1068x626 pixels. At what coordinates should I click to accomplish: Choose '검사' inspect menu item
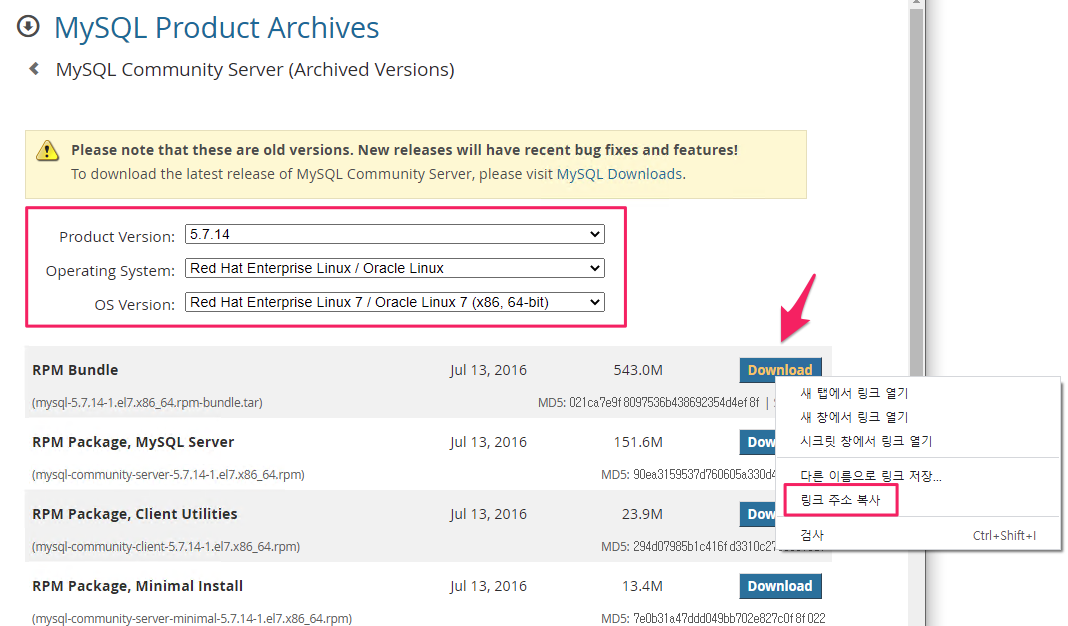tap(812, 535)
